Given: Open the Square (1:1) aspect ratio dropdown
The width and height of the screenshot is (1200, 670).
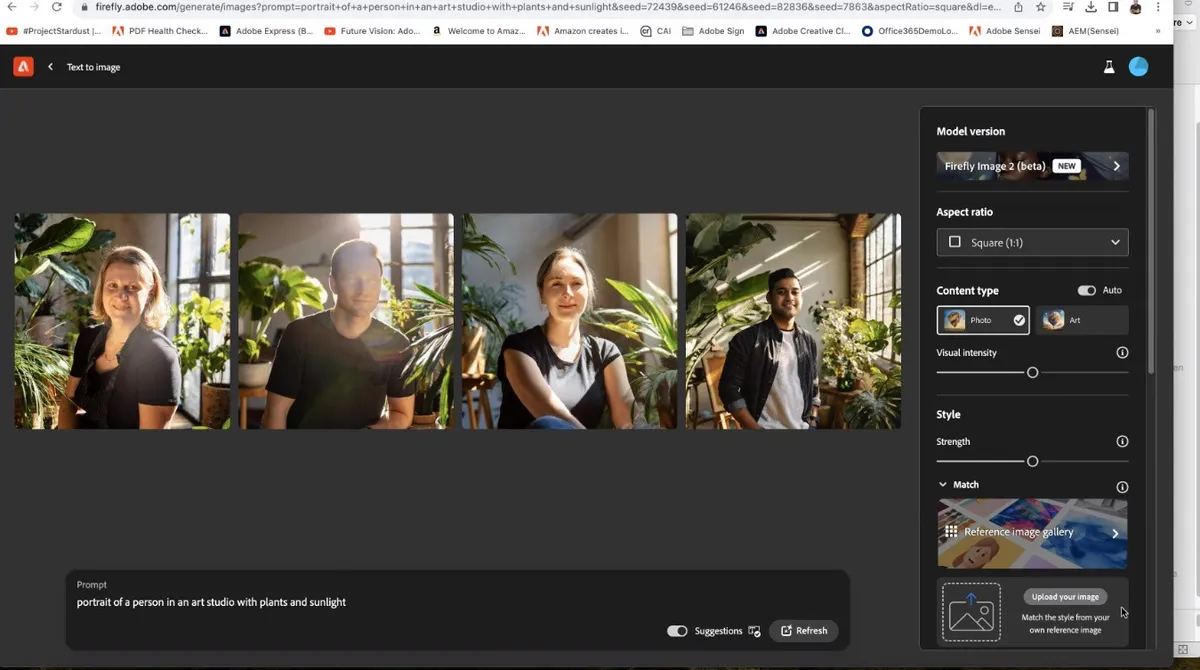Looking at the screenshot, I should (x=1032, y=242).
